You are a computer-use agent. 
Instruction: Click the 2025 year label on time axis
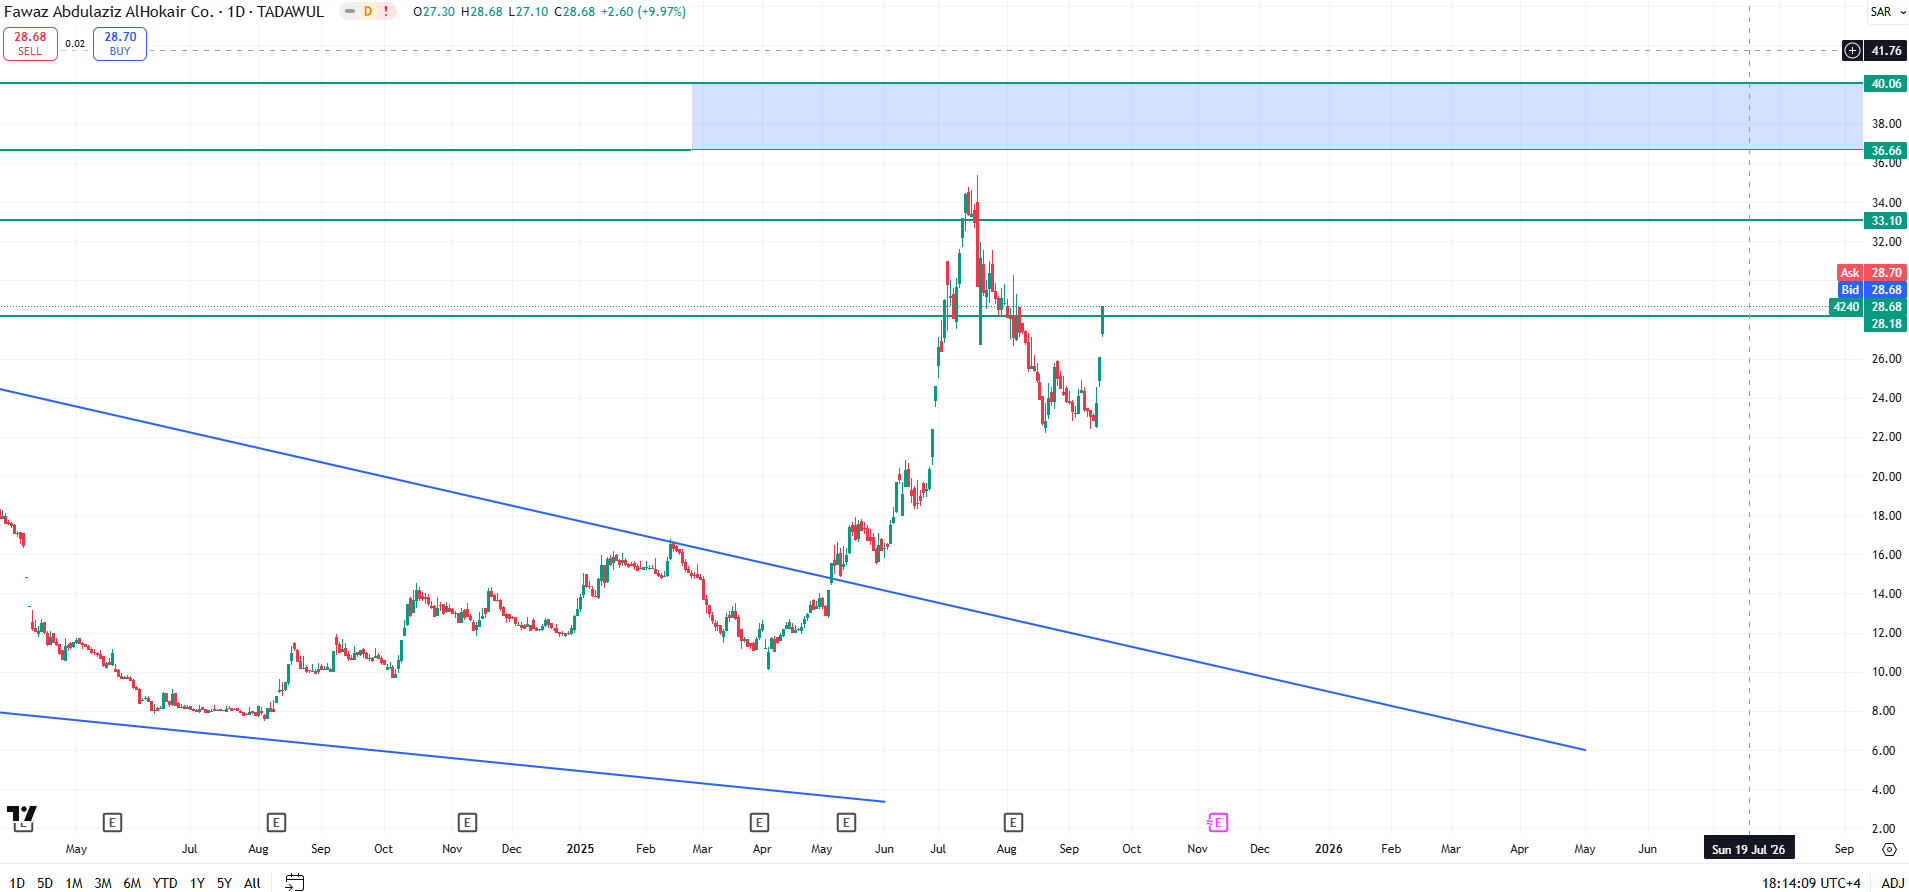[x=580, y=849]
